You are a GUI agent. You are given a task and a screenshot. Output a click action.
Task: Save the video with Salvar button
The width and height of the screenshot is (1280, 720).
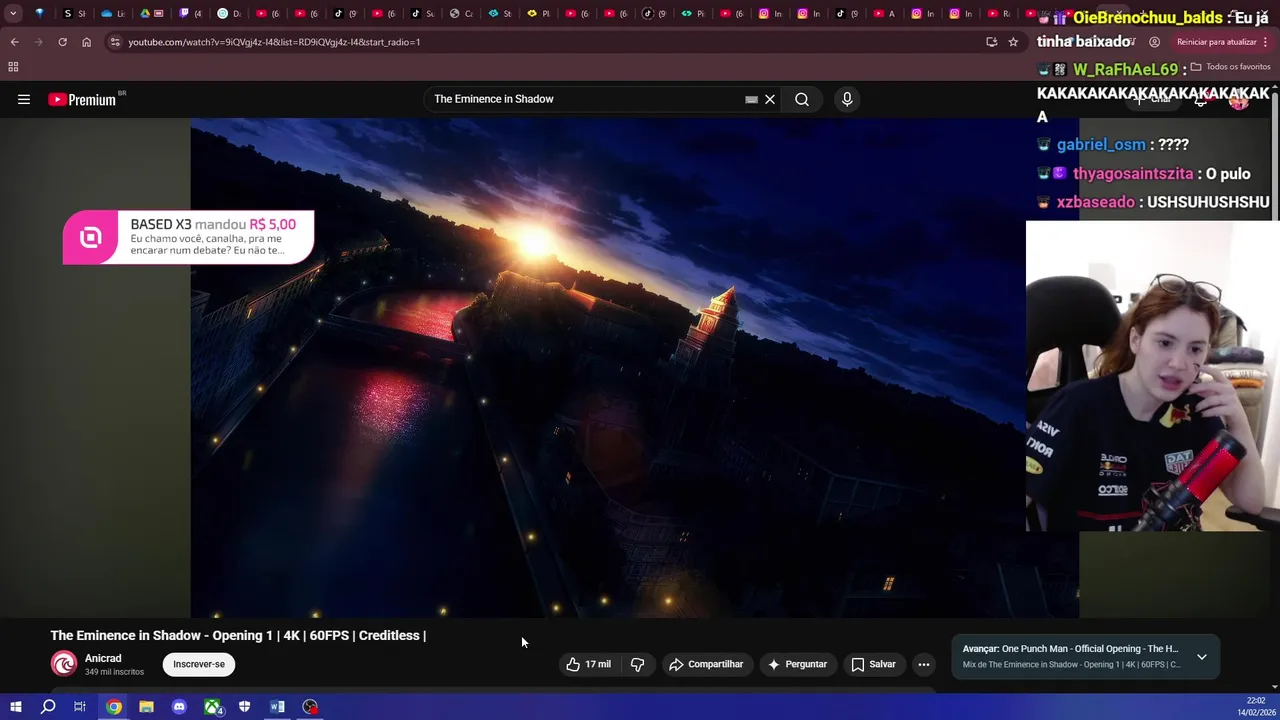click(x=873, y=664)
